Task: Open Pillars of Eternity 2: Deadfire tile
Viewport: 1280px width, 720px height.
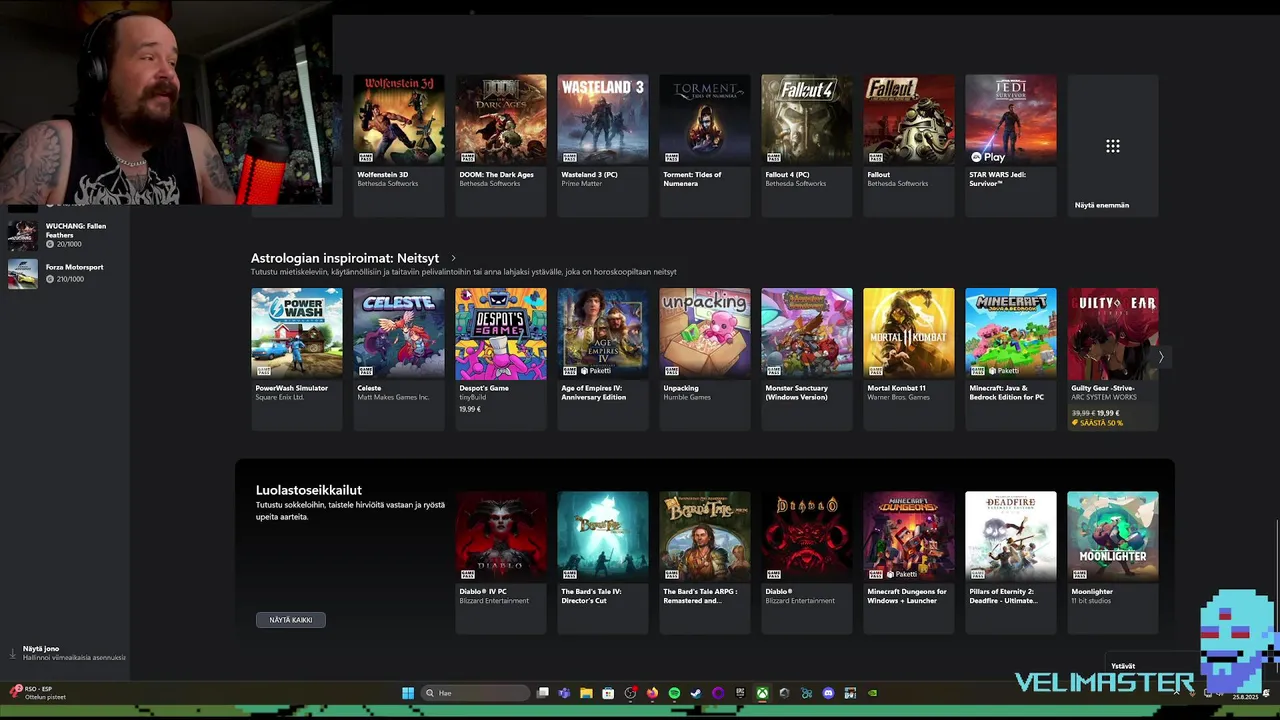Action: tap(1010, 562)
